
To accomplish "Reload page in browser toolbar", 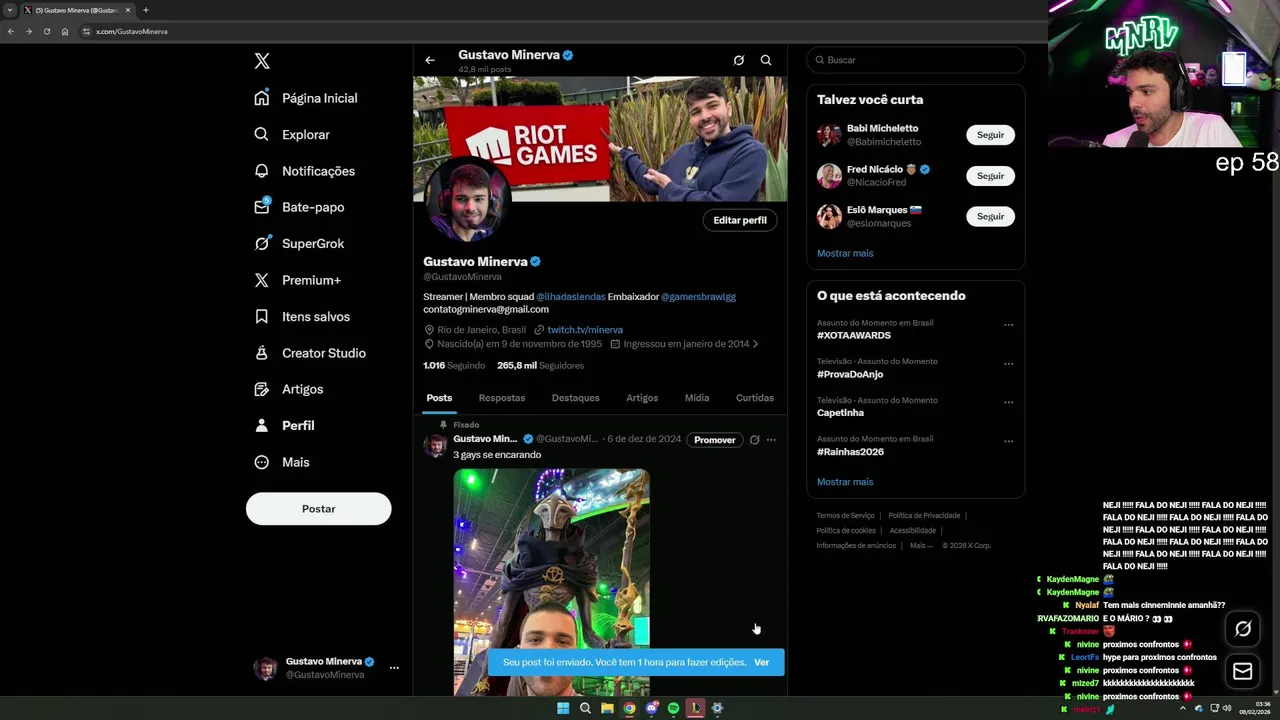I will tap(46, 31).
